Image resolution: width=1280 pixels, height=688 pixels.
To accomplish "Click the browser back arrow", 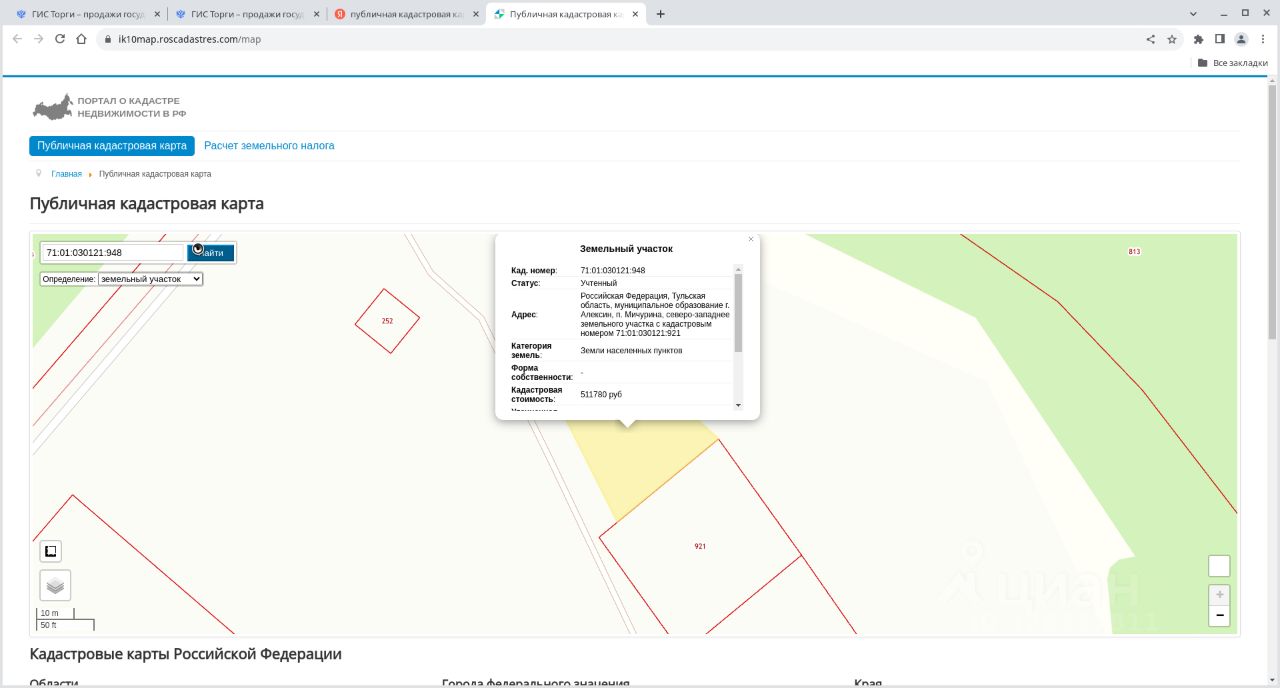I will tap(17, 39).
